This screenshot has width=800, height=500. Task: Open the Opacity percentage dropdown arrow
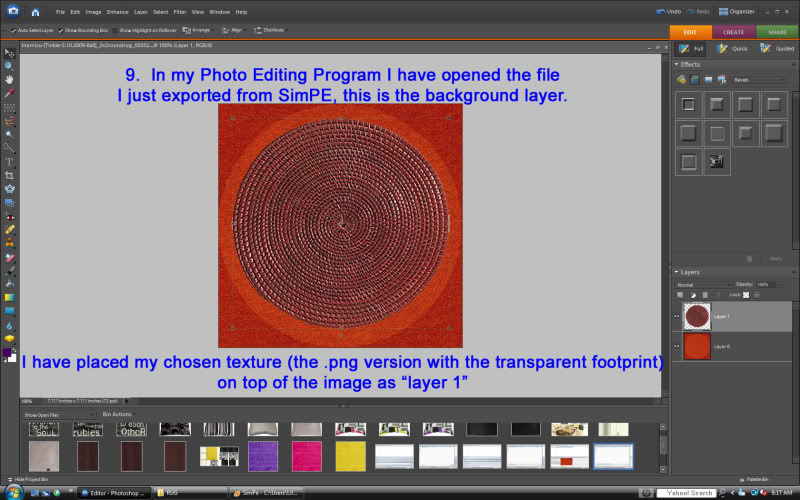[x=780, y=285]
